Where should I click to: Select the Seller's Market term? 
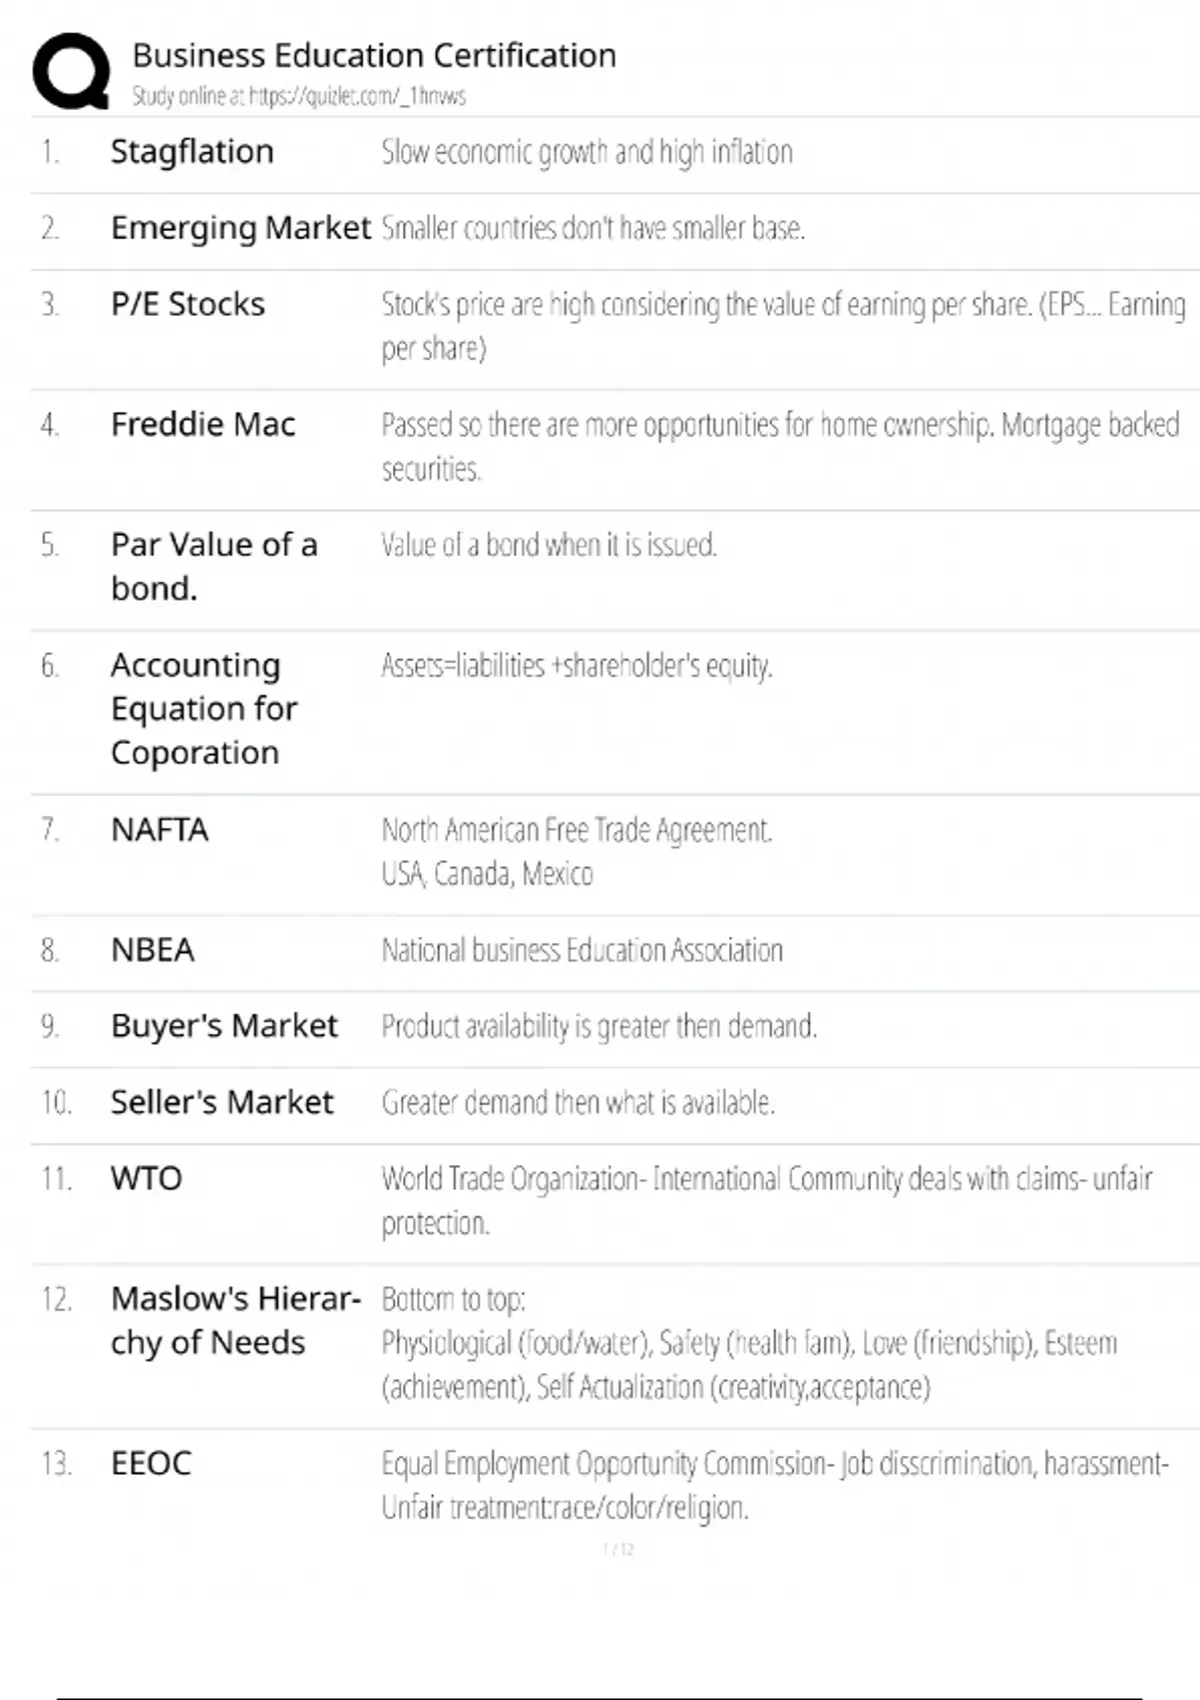coord(222,1101)
